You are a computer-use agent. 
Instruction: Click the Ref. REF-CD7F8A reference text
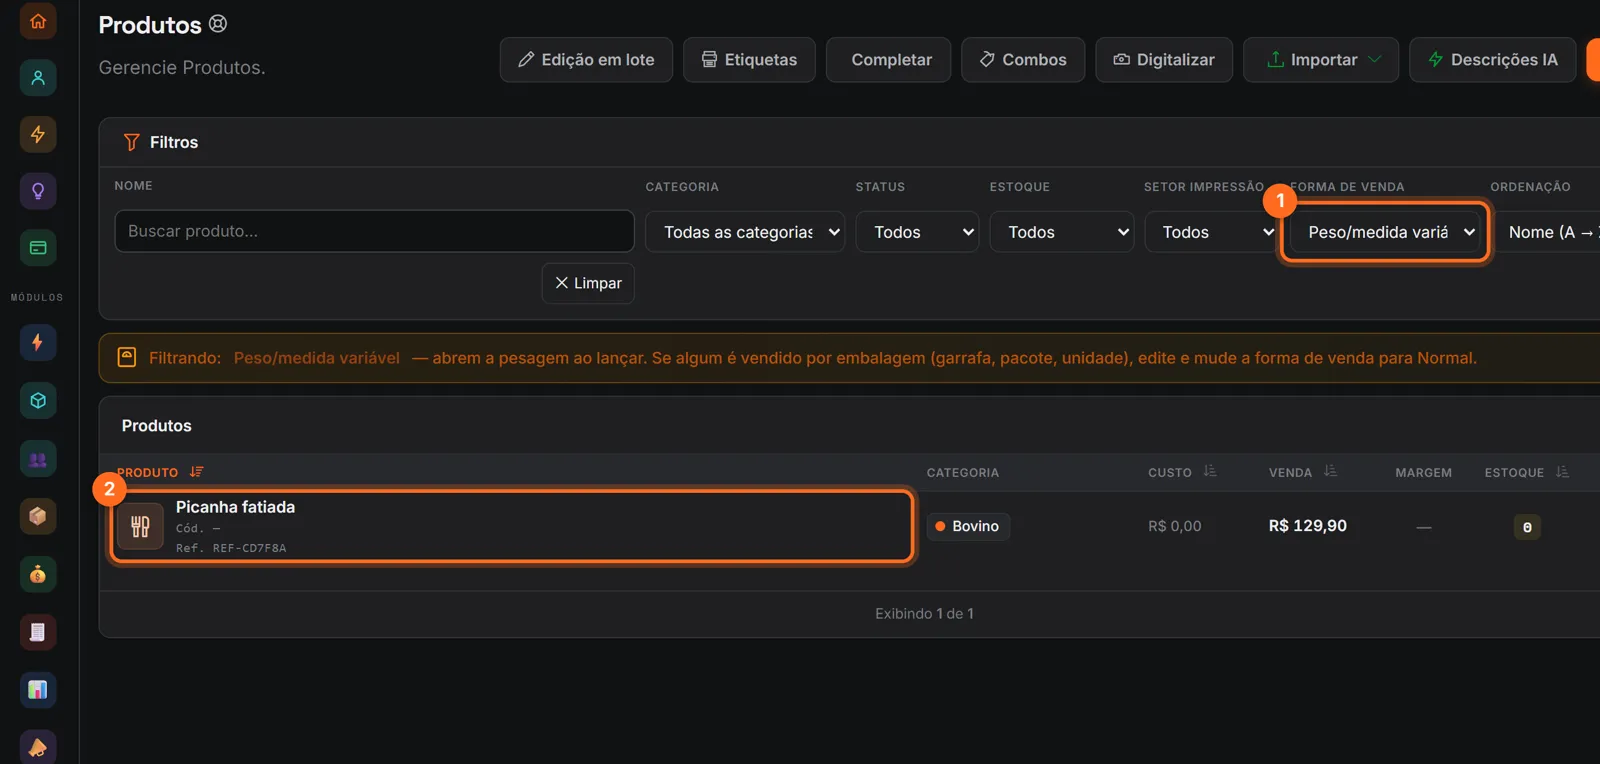(x=231, y=548)
